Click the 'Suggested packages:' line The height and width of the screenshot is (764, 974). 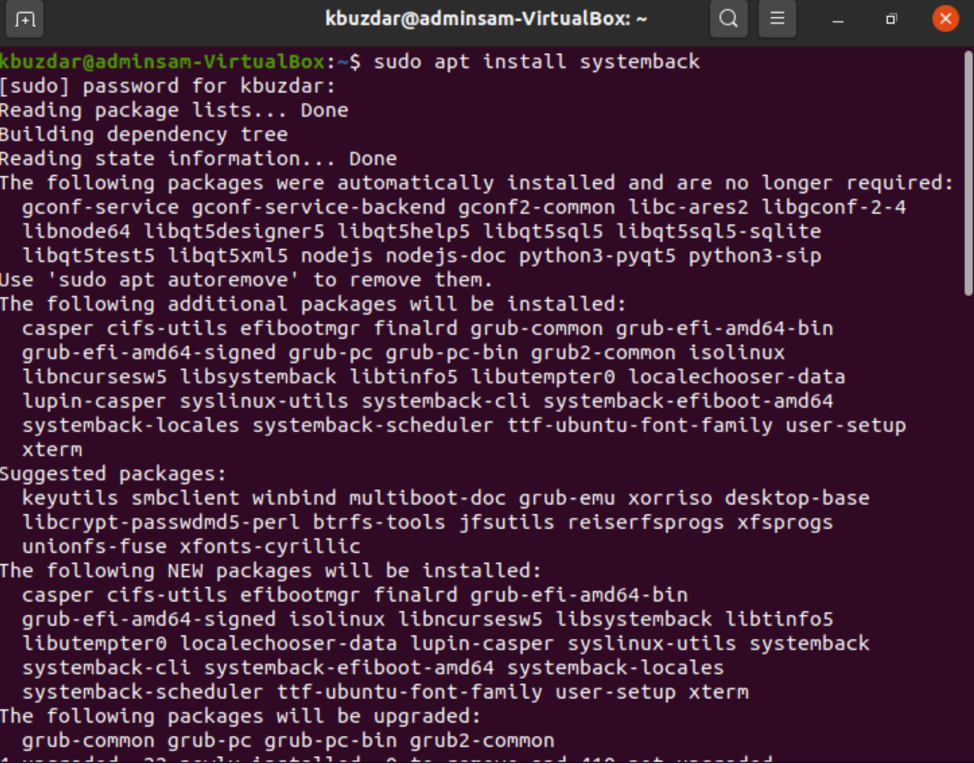point(114,473)
